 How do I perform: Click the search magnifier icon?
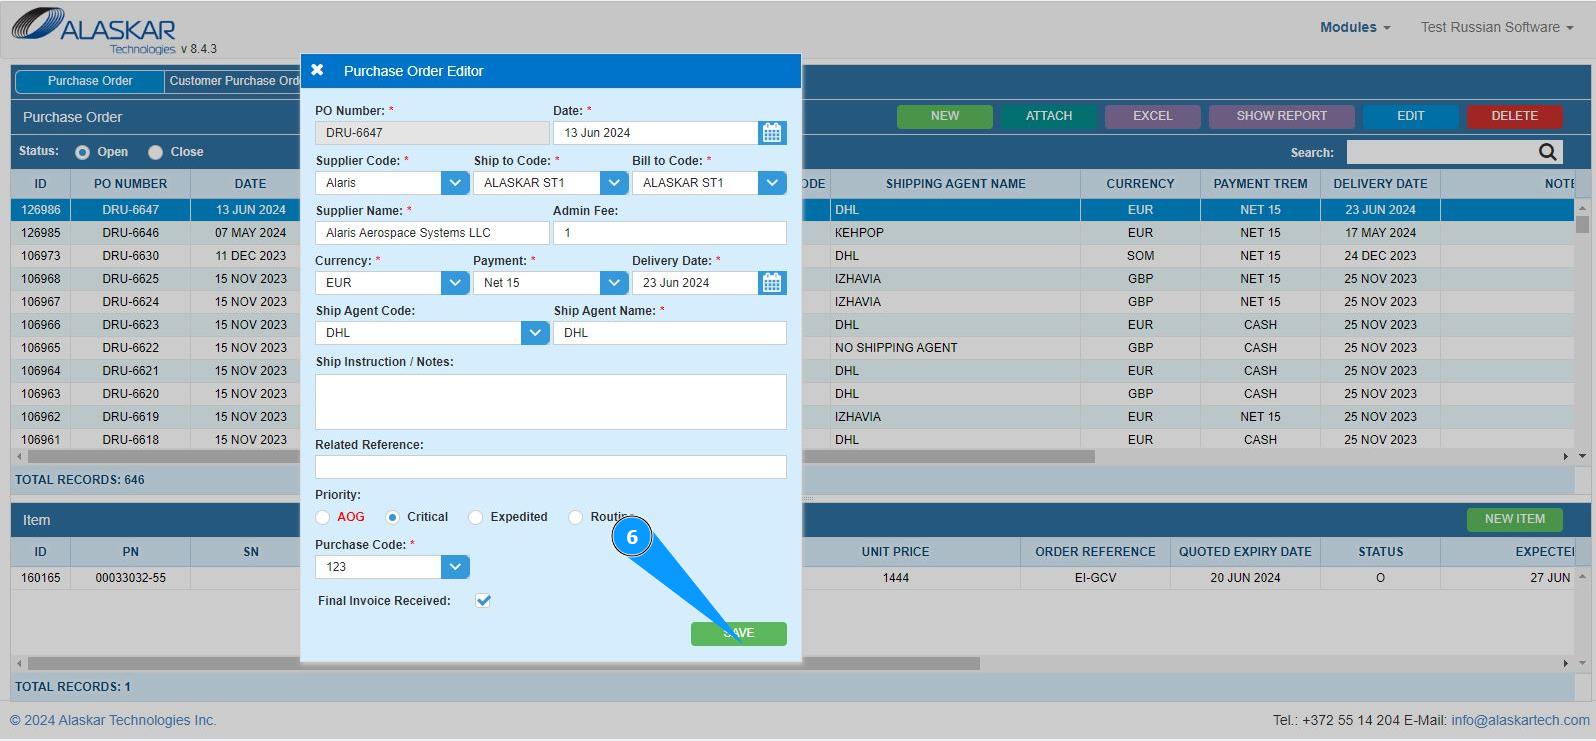(1548, 152)
